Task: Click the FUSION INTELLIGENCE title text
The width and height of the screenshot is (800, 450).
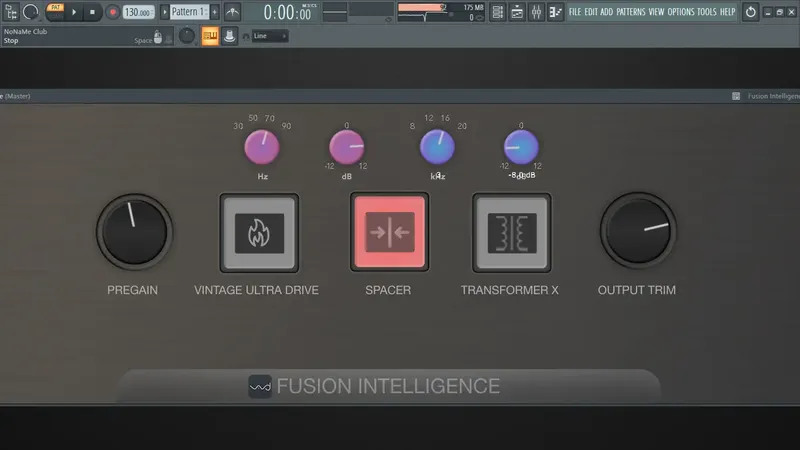Action: pos(388,386)
